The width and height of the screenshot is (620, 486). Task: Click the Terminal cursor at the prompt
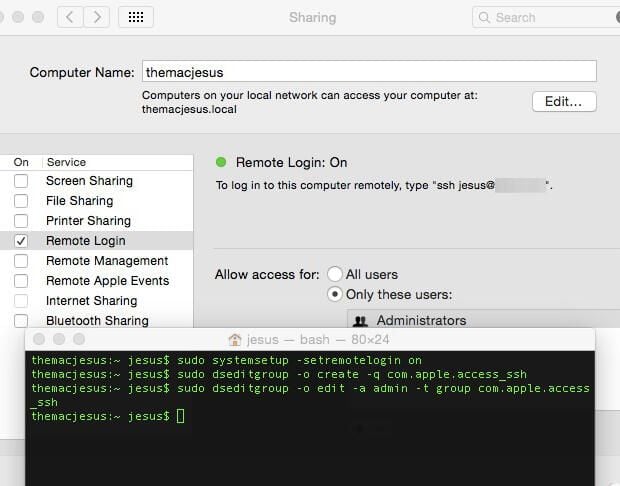pyautogui.click(x=180, y=416)
